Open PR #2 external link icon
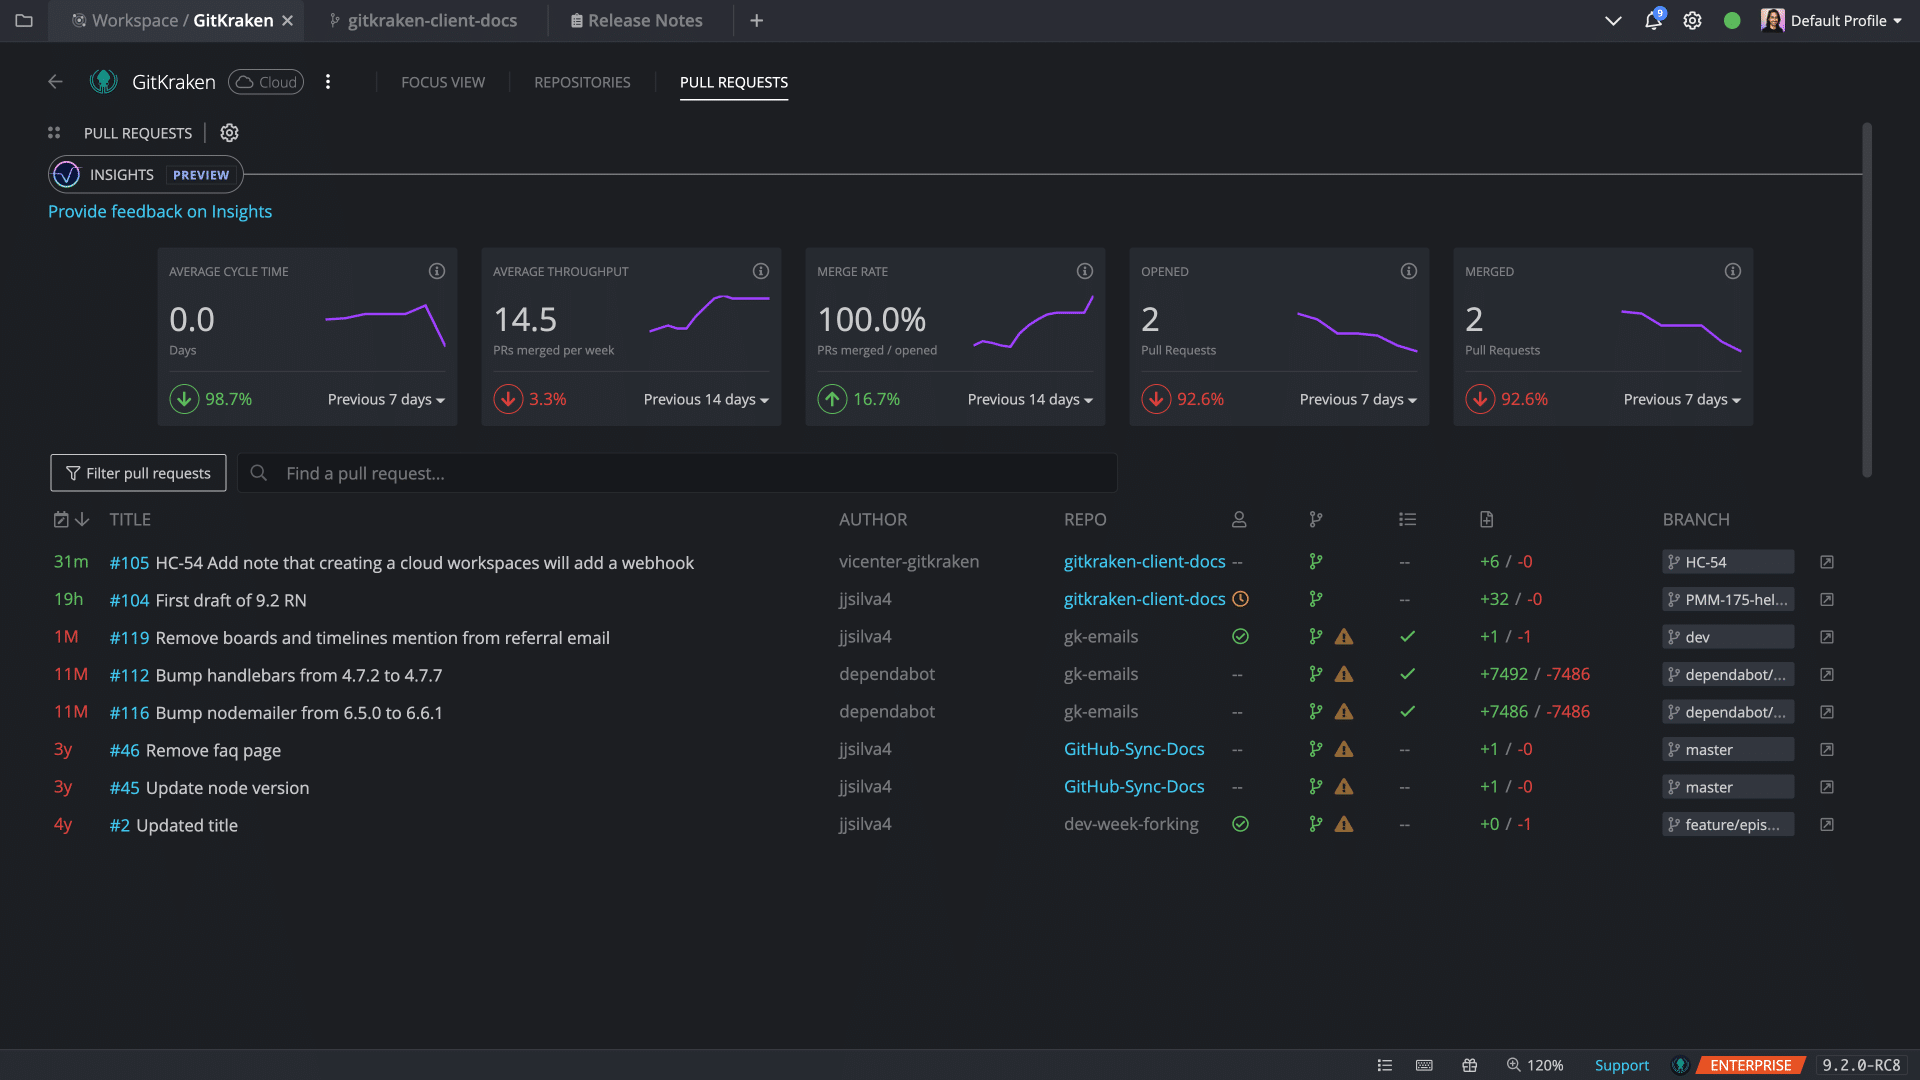 tap(1827, 825)
